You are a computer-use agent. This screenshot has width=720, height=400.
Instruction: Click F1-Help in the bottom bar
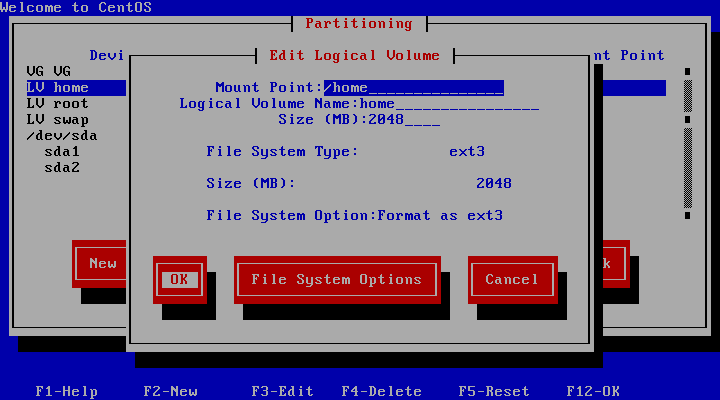pyautogui.click(x=66, y=392)
